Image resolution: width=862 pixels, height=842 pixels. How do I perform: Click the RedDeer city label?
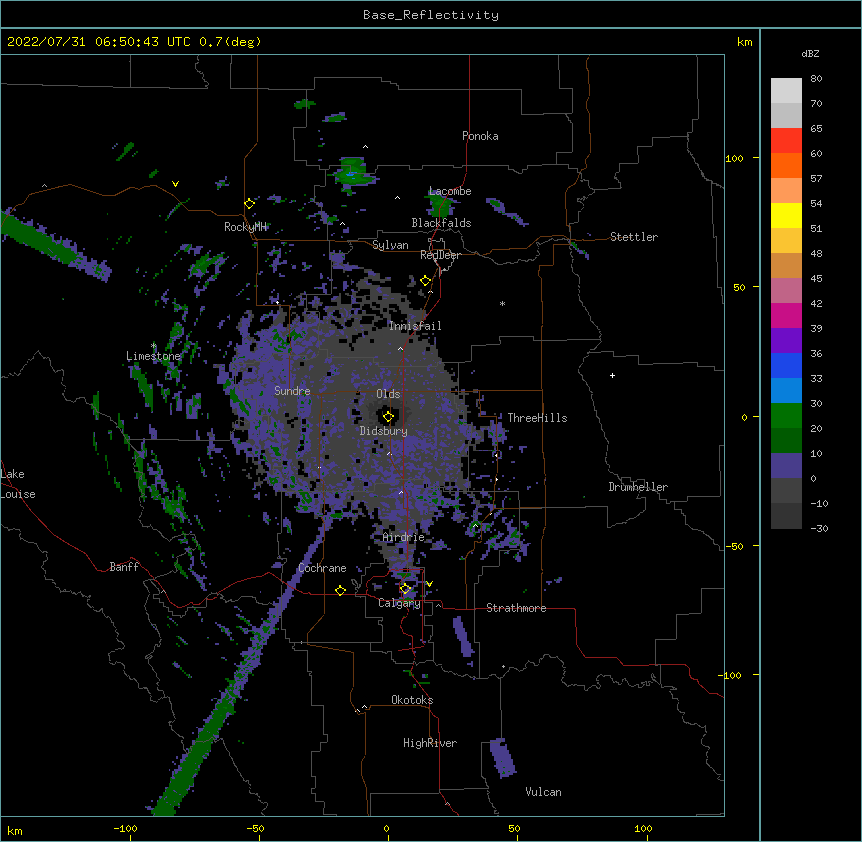click(x=440, y=255)
